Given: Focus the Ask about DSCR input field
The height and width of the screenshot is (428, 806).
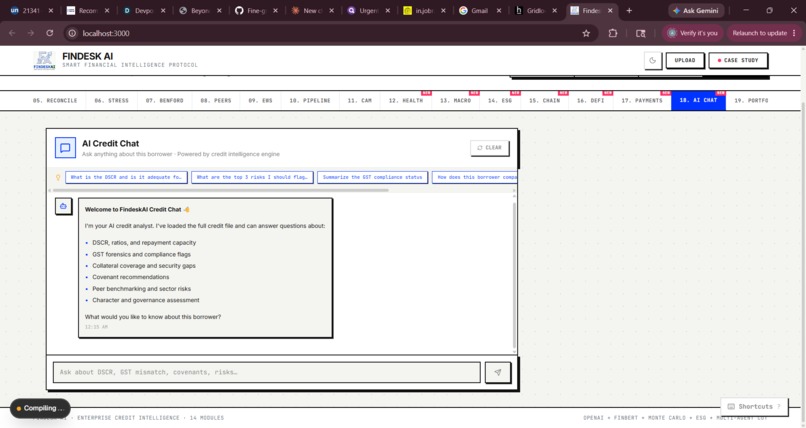Looking at the screenshot, I should pos(267,372).
